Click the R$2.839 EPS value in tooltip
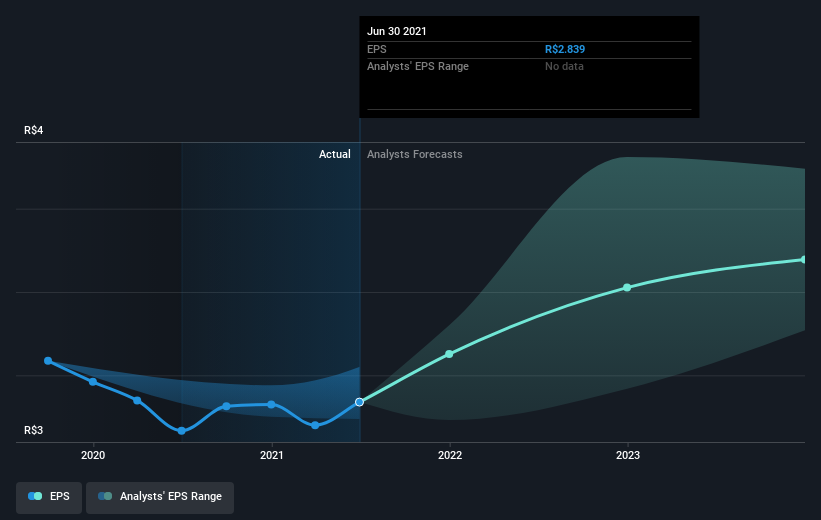 coord(565,49)
